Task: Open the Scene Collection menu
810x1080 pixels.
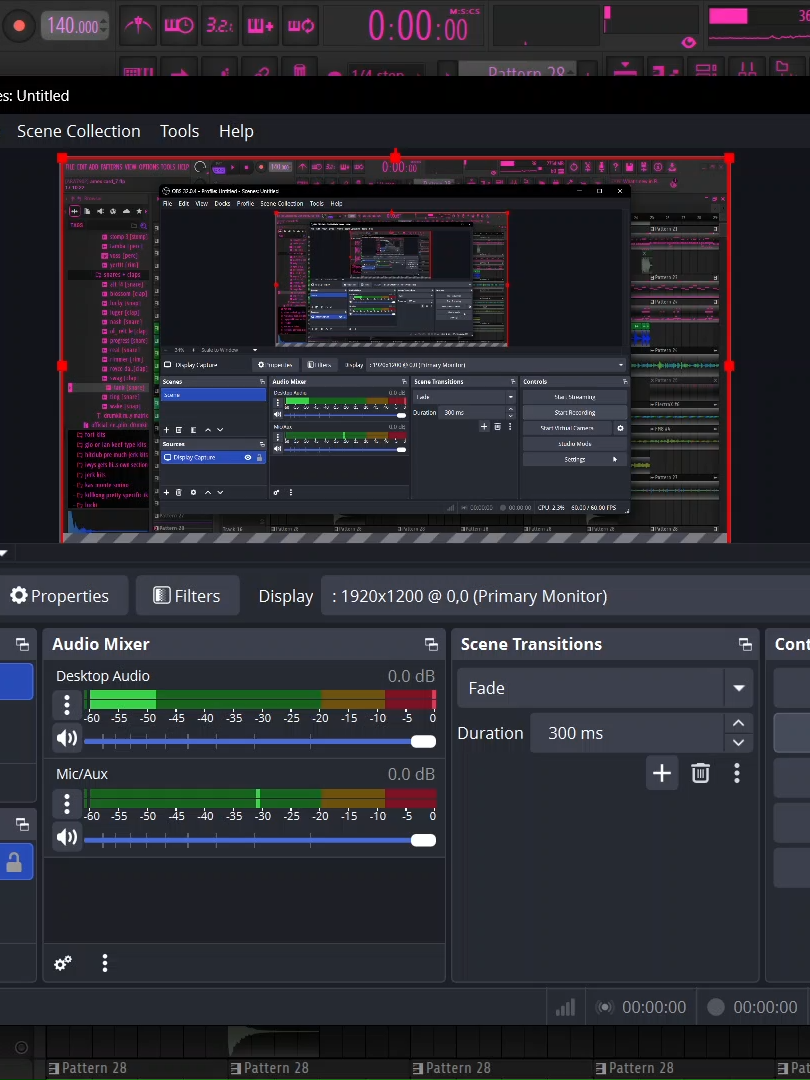Action: pos(79,131)
